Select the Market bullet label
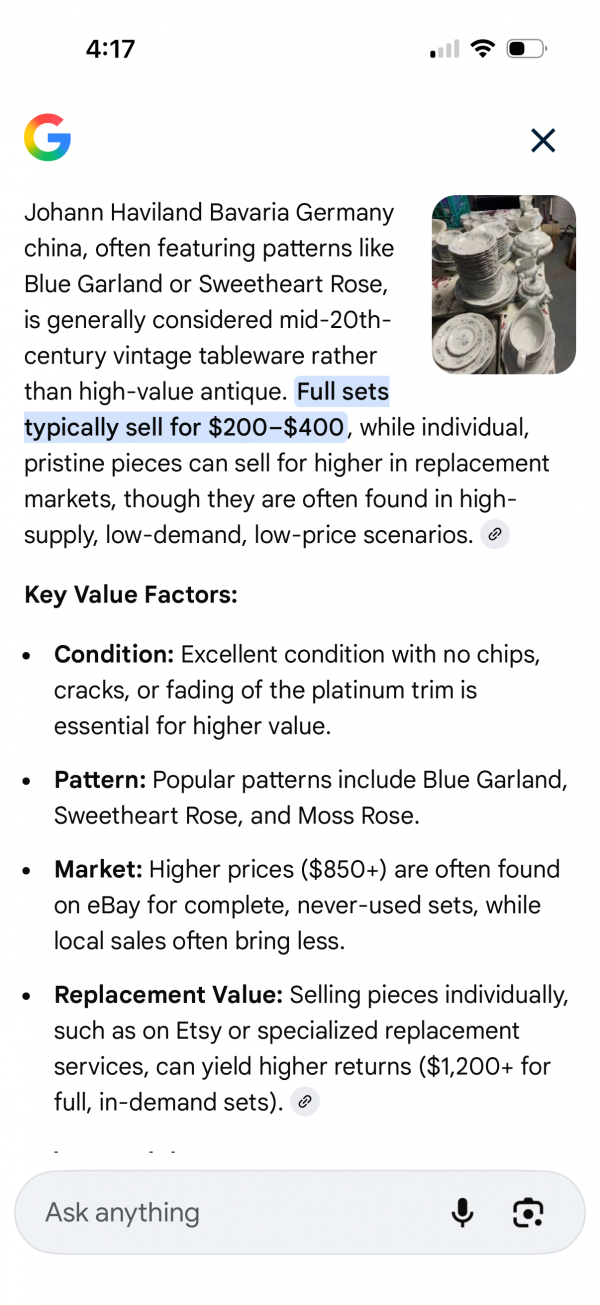This screenshot has width=600, height=1305. coord(98,870)
